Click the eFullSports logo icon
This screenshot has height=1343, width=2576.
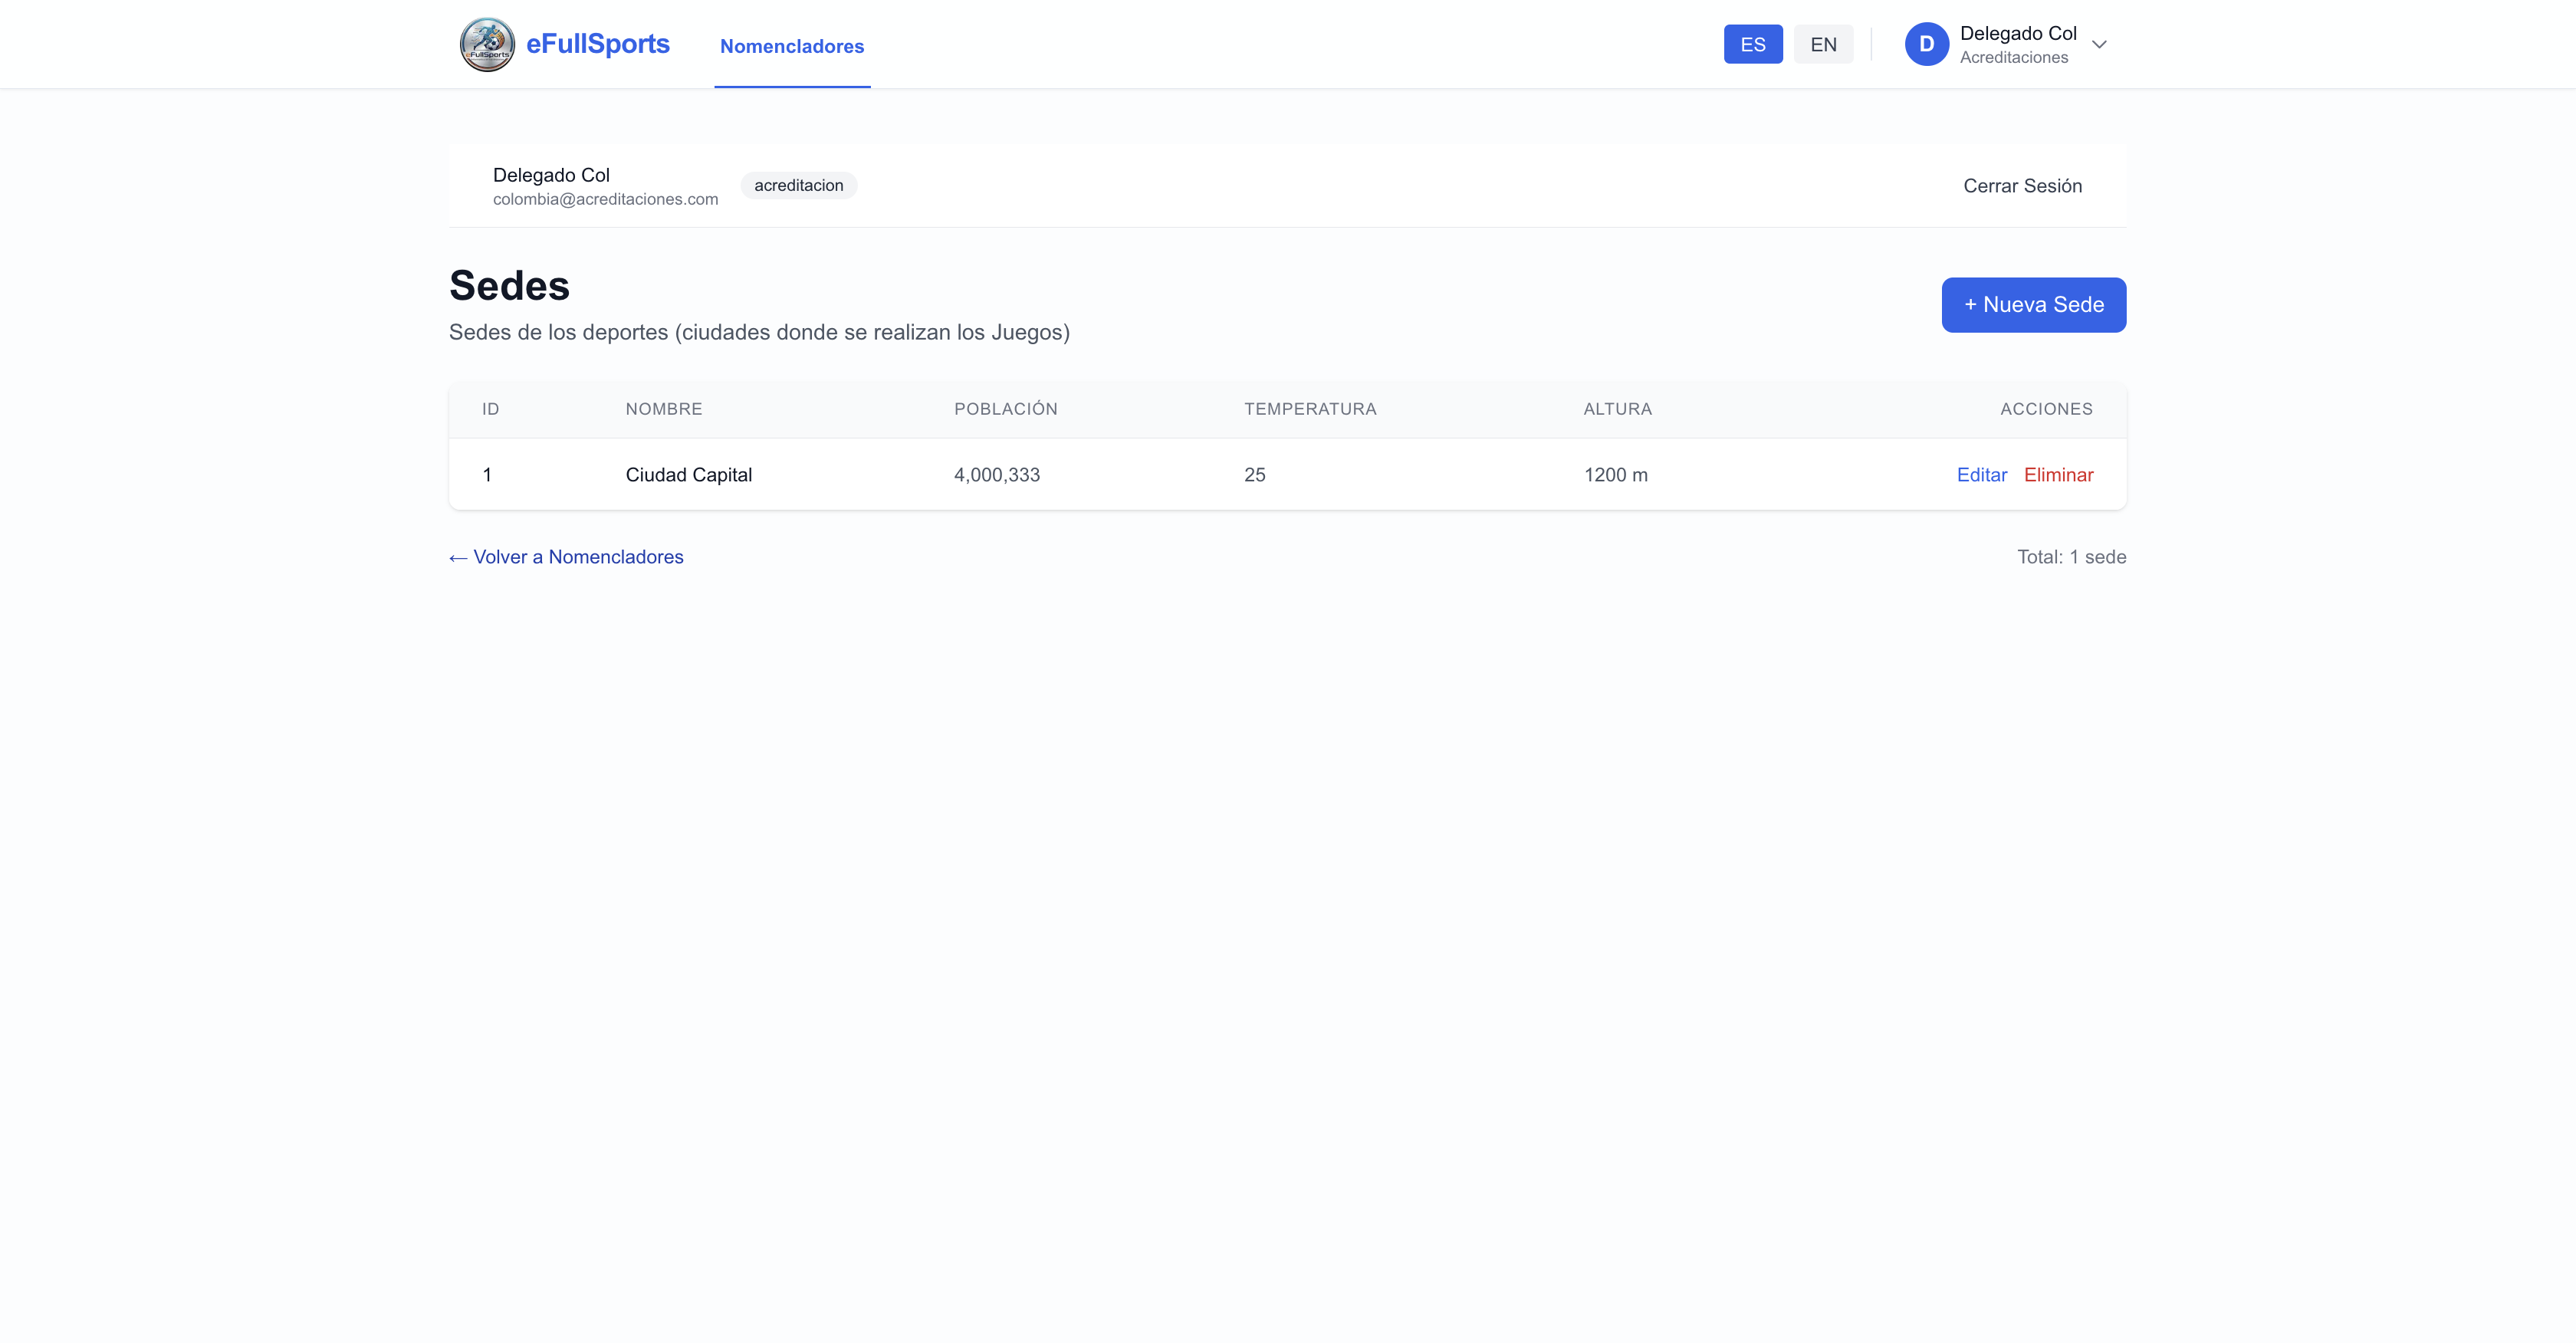[487, 44]
